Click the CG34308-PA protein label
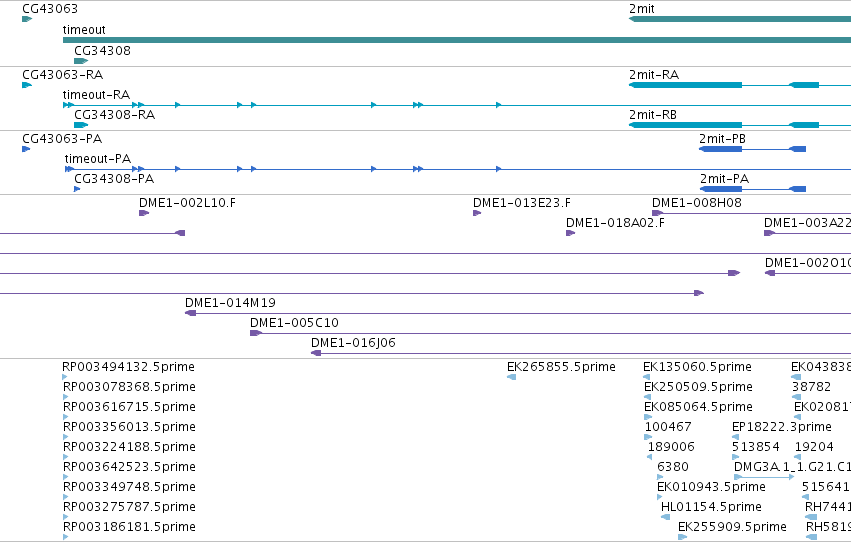Screen dimensions: 851x542 (114, 179)
